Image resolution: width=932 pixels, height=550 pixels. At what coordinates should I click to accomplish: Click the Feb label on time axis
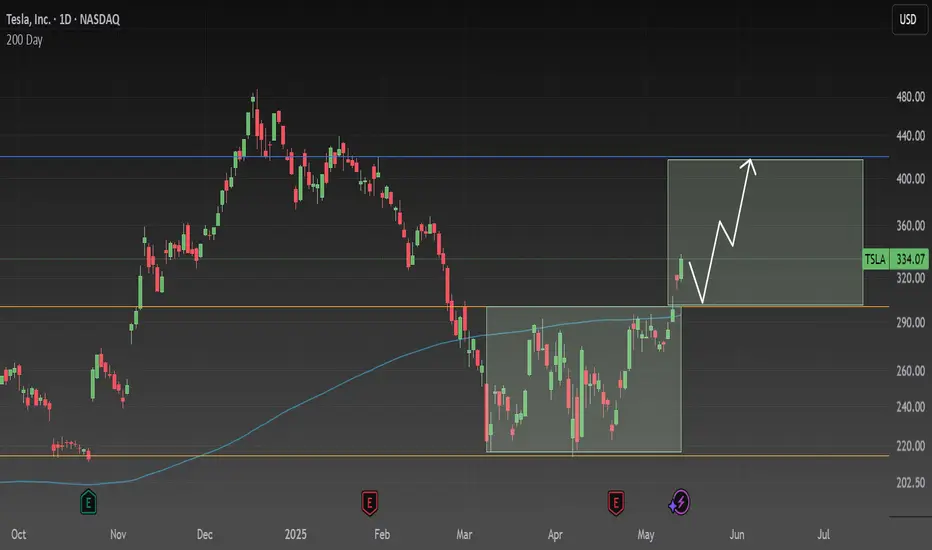pos(382,534)
